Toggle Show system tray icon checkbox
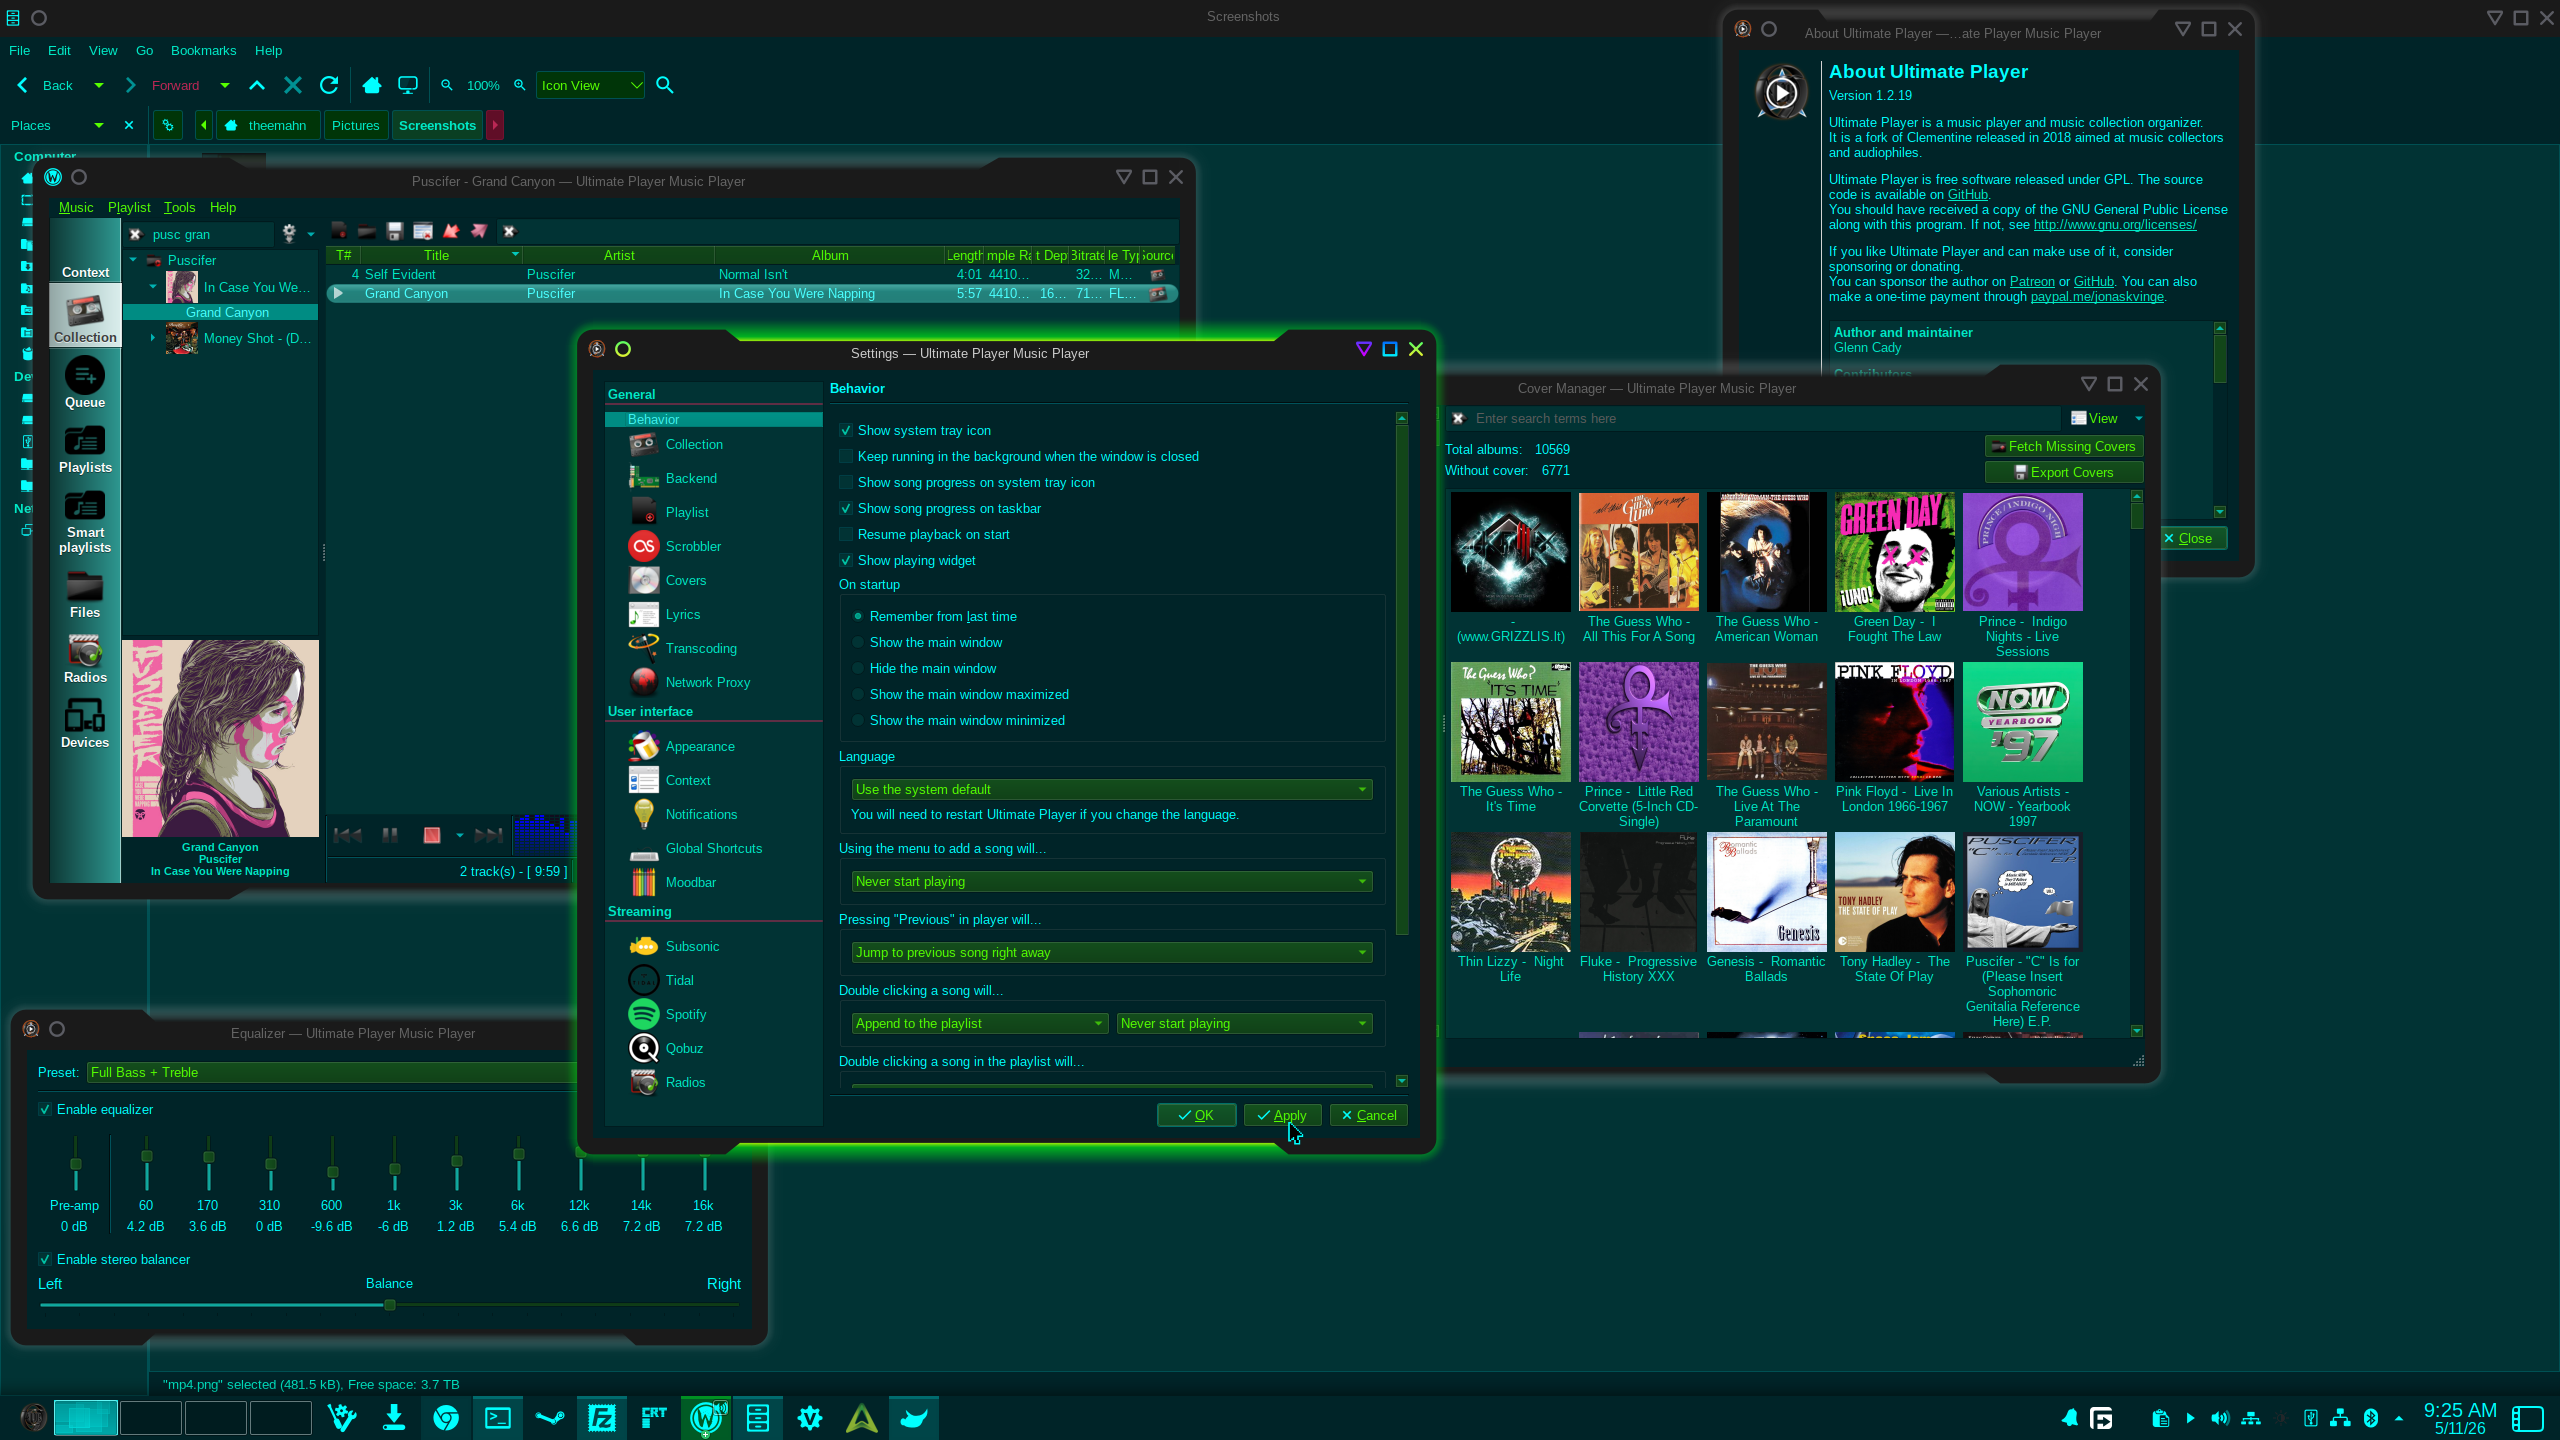Screen dimensions: 2560x1440 846,431
